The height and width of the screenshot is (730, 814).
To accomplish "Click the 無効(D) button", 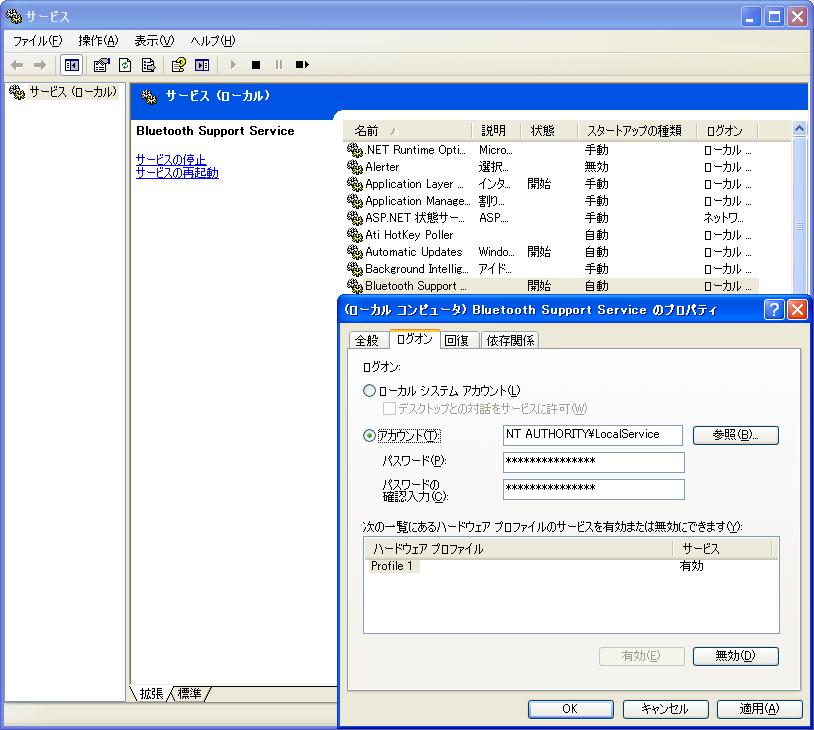I will coord(736,656).
